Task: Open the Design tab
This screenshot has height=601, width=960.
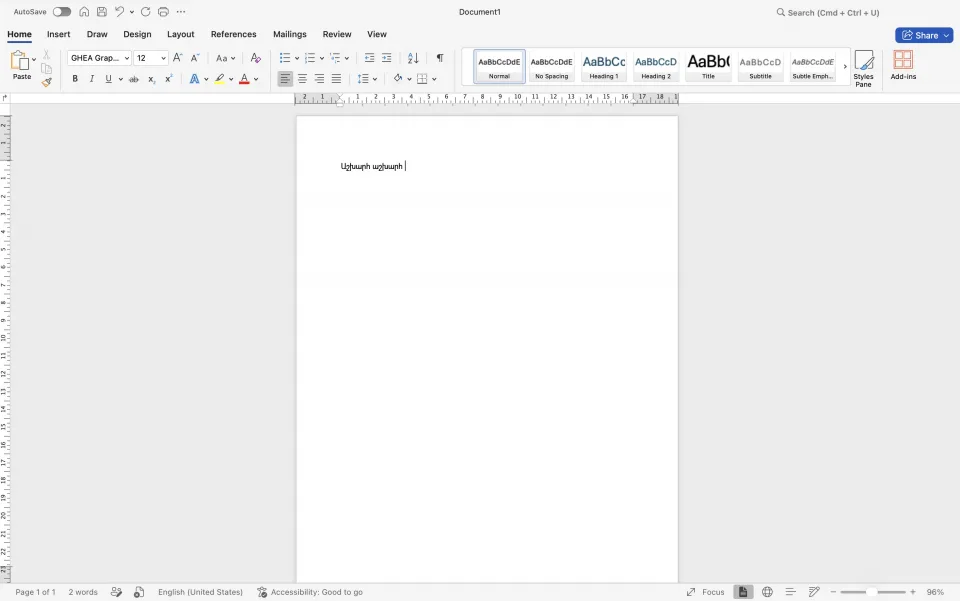Action: coord(137,34)
